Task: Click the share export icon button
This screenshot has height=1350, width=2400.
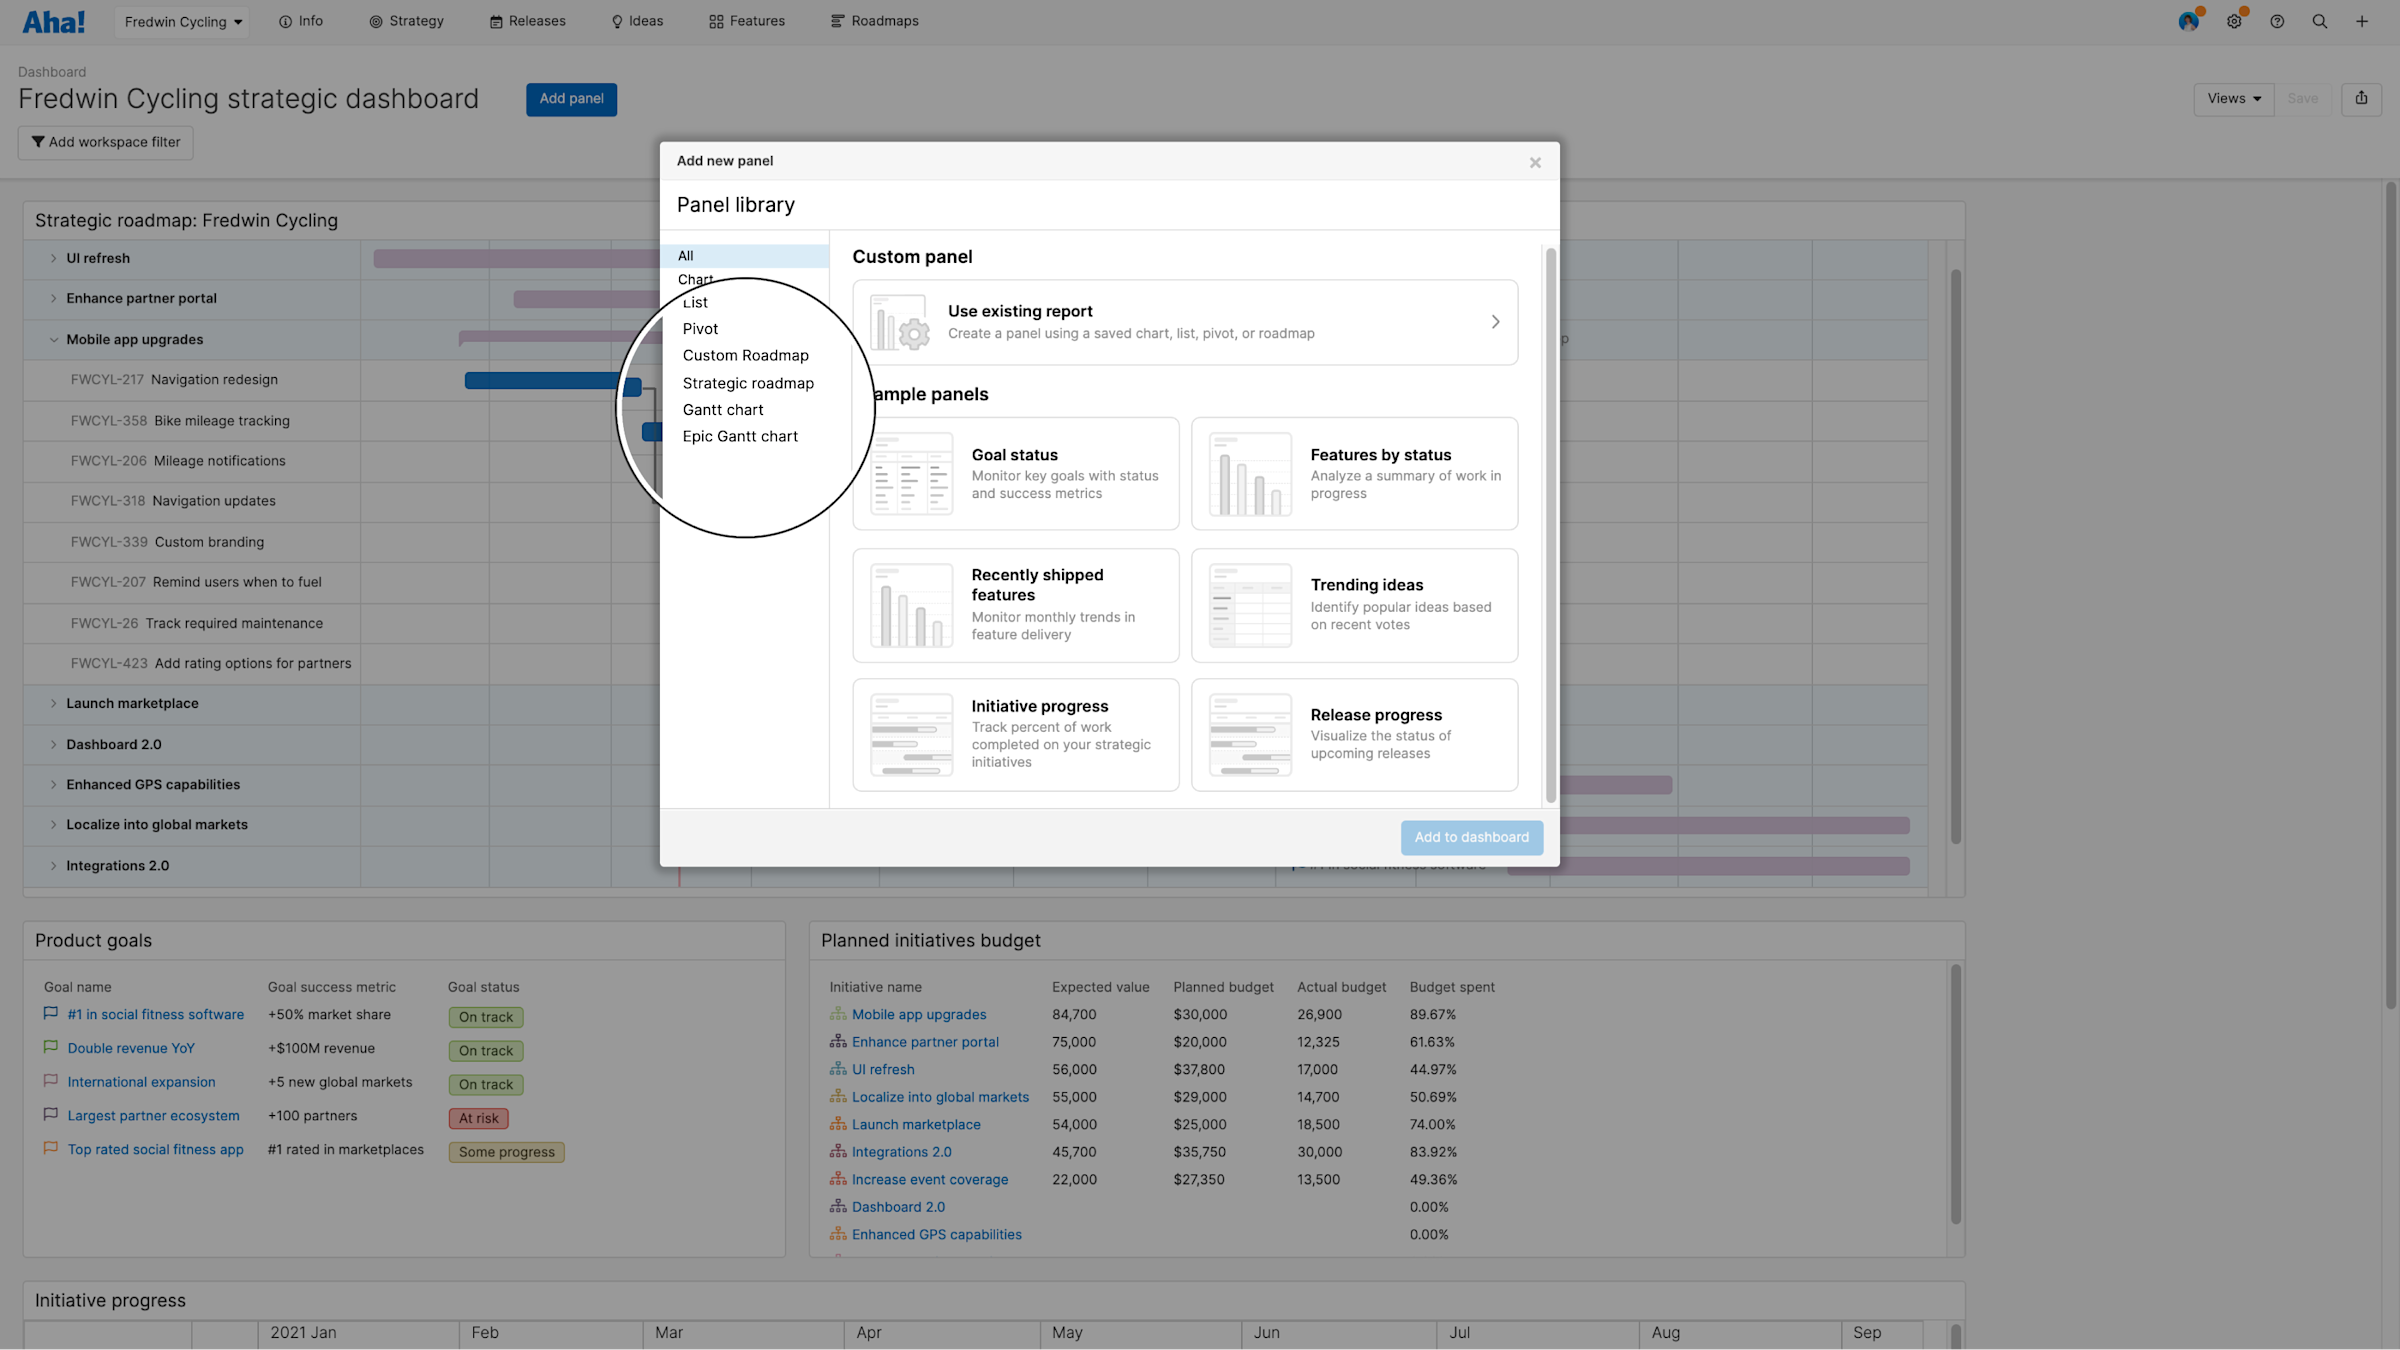Action: pyautogui.click(x=2361, y=98)
